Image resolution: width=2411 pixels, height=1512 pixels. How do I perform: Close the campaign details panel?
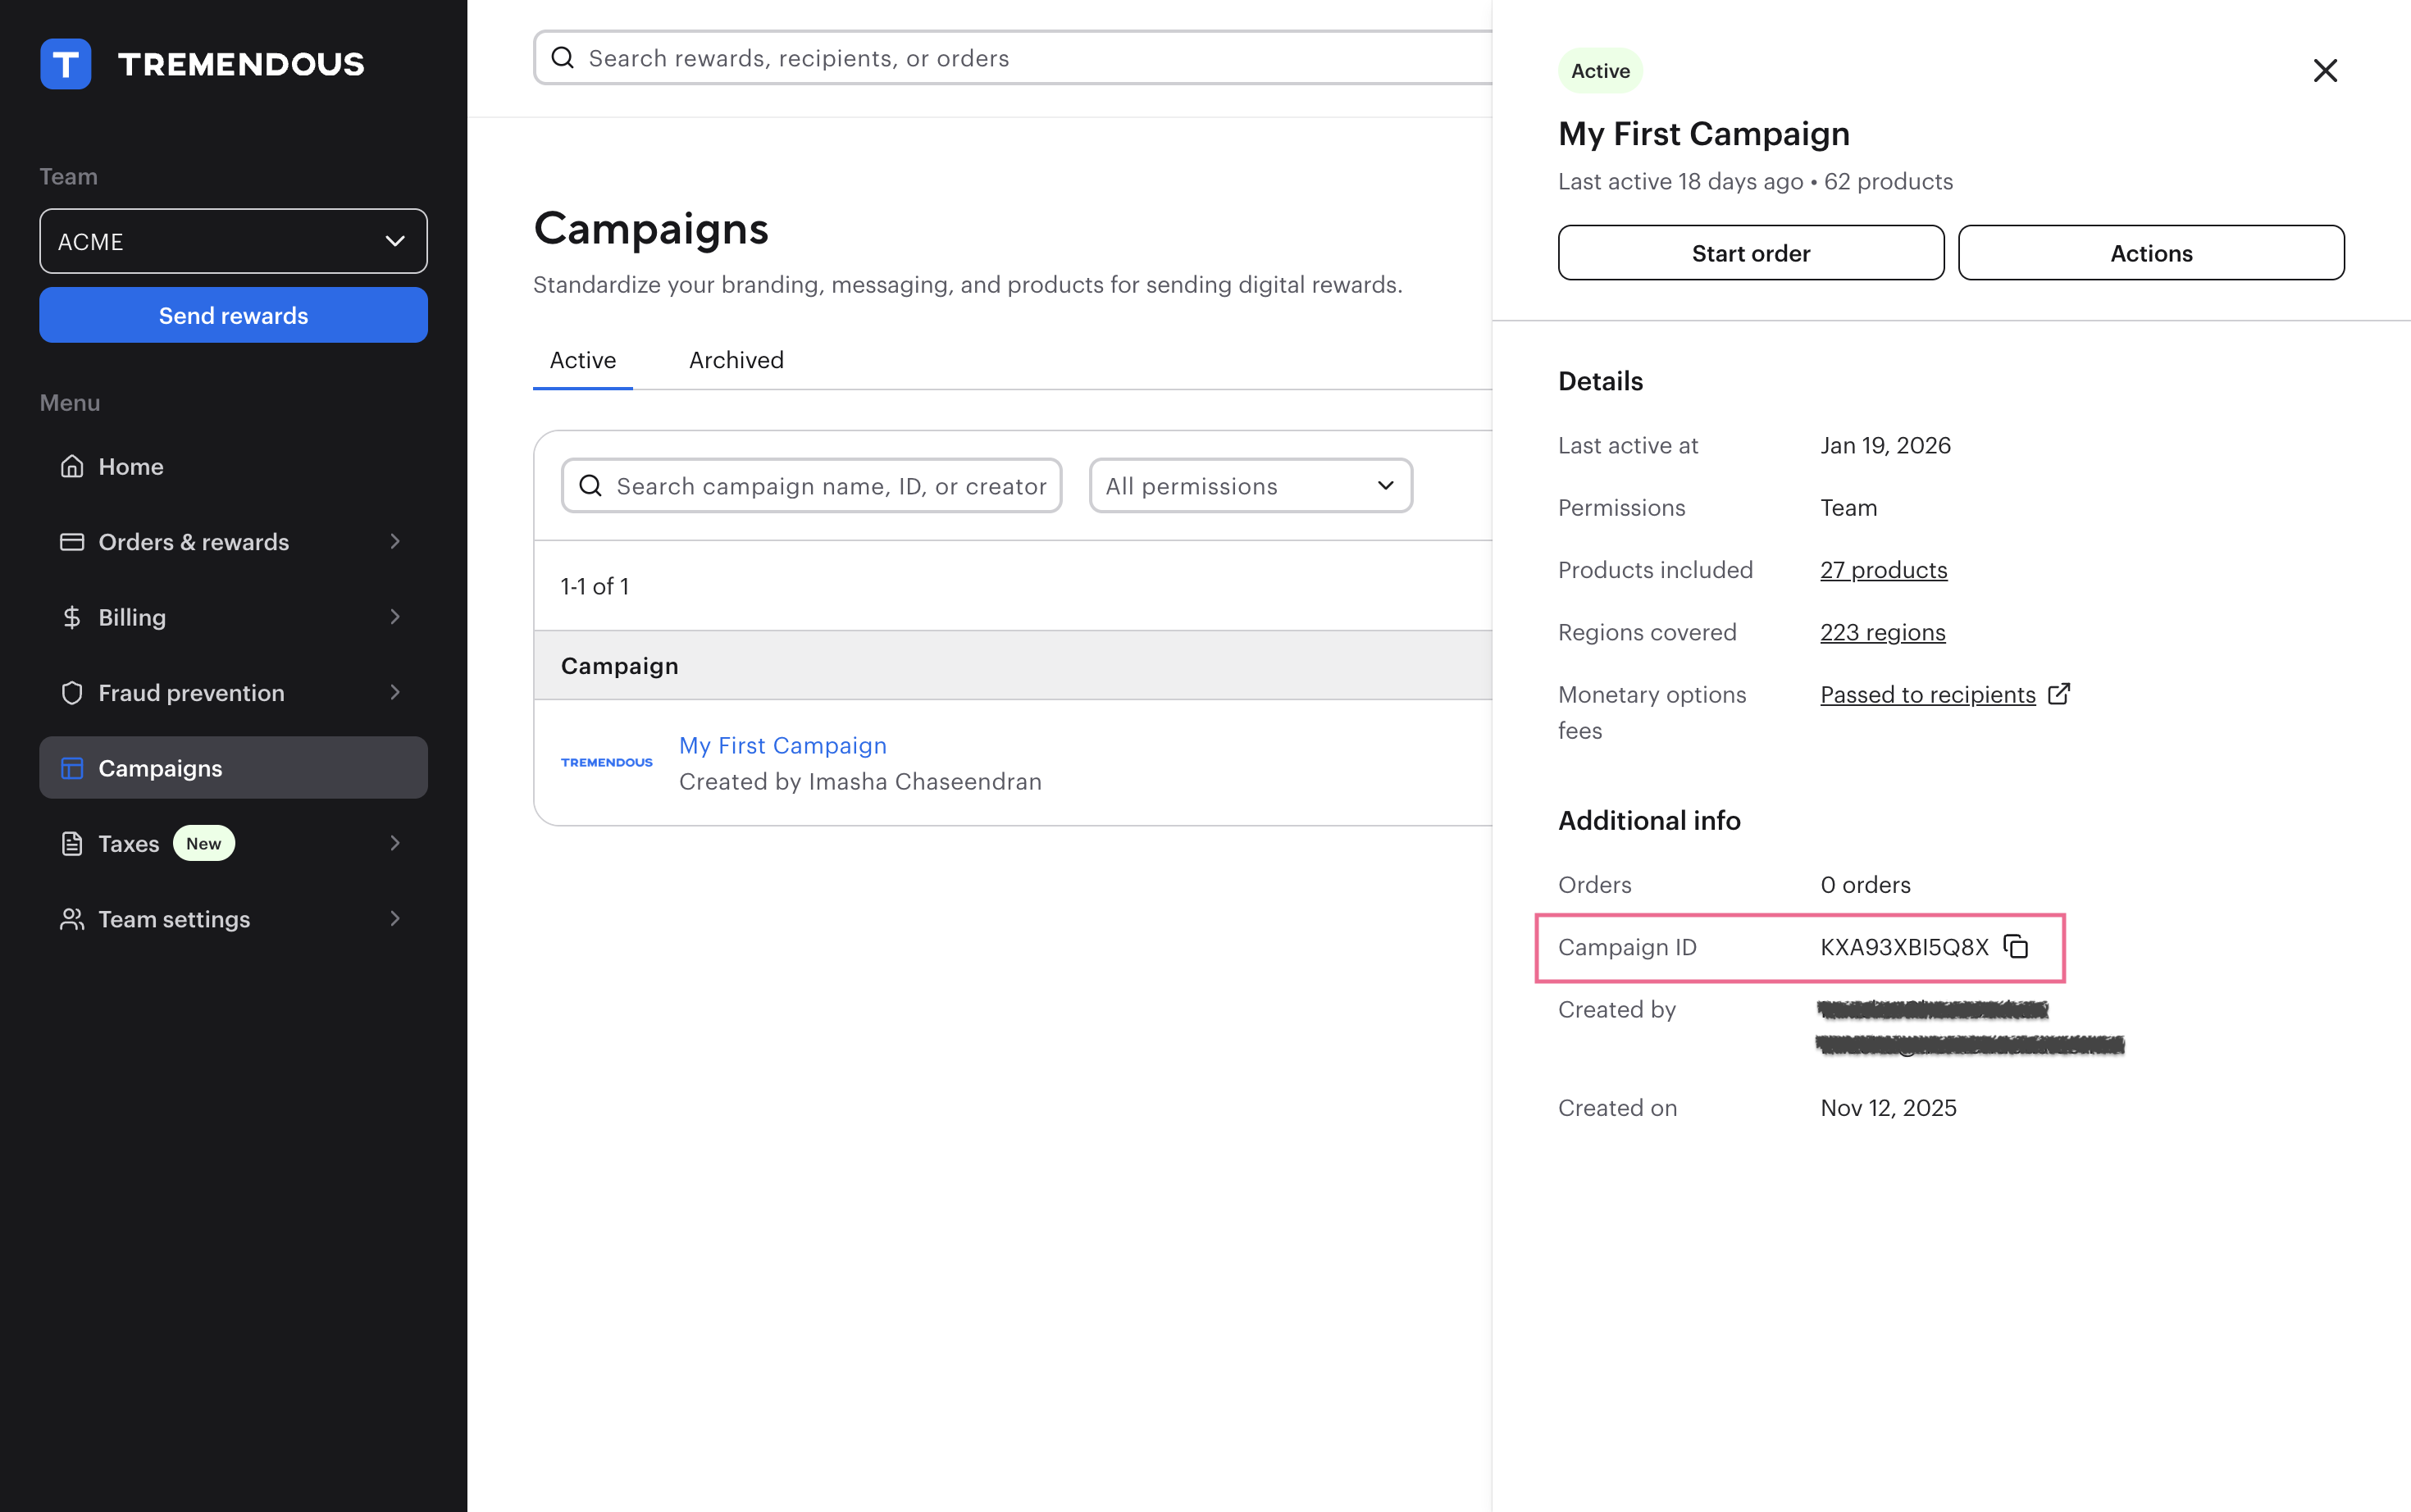coord(2325,71)
